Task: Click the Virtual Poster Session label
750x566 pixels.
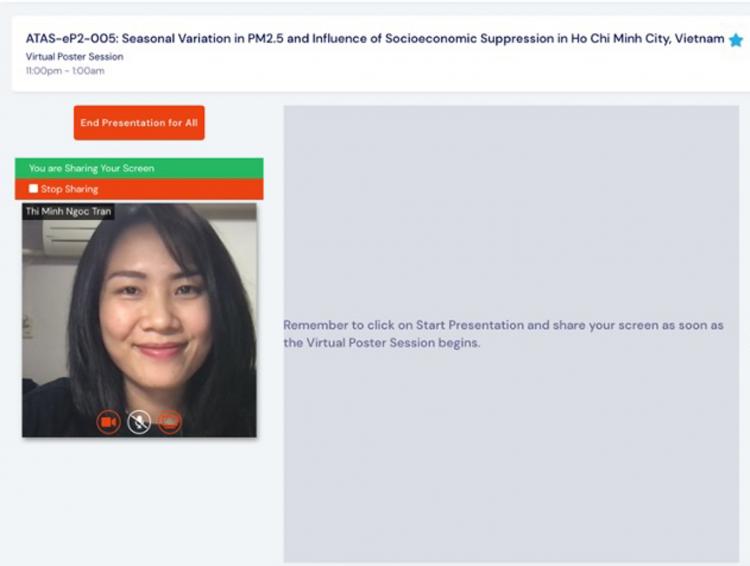Action: [75, 57]
